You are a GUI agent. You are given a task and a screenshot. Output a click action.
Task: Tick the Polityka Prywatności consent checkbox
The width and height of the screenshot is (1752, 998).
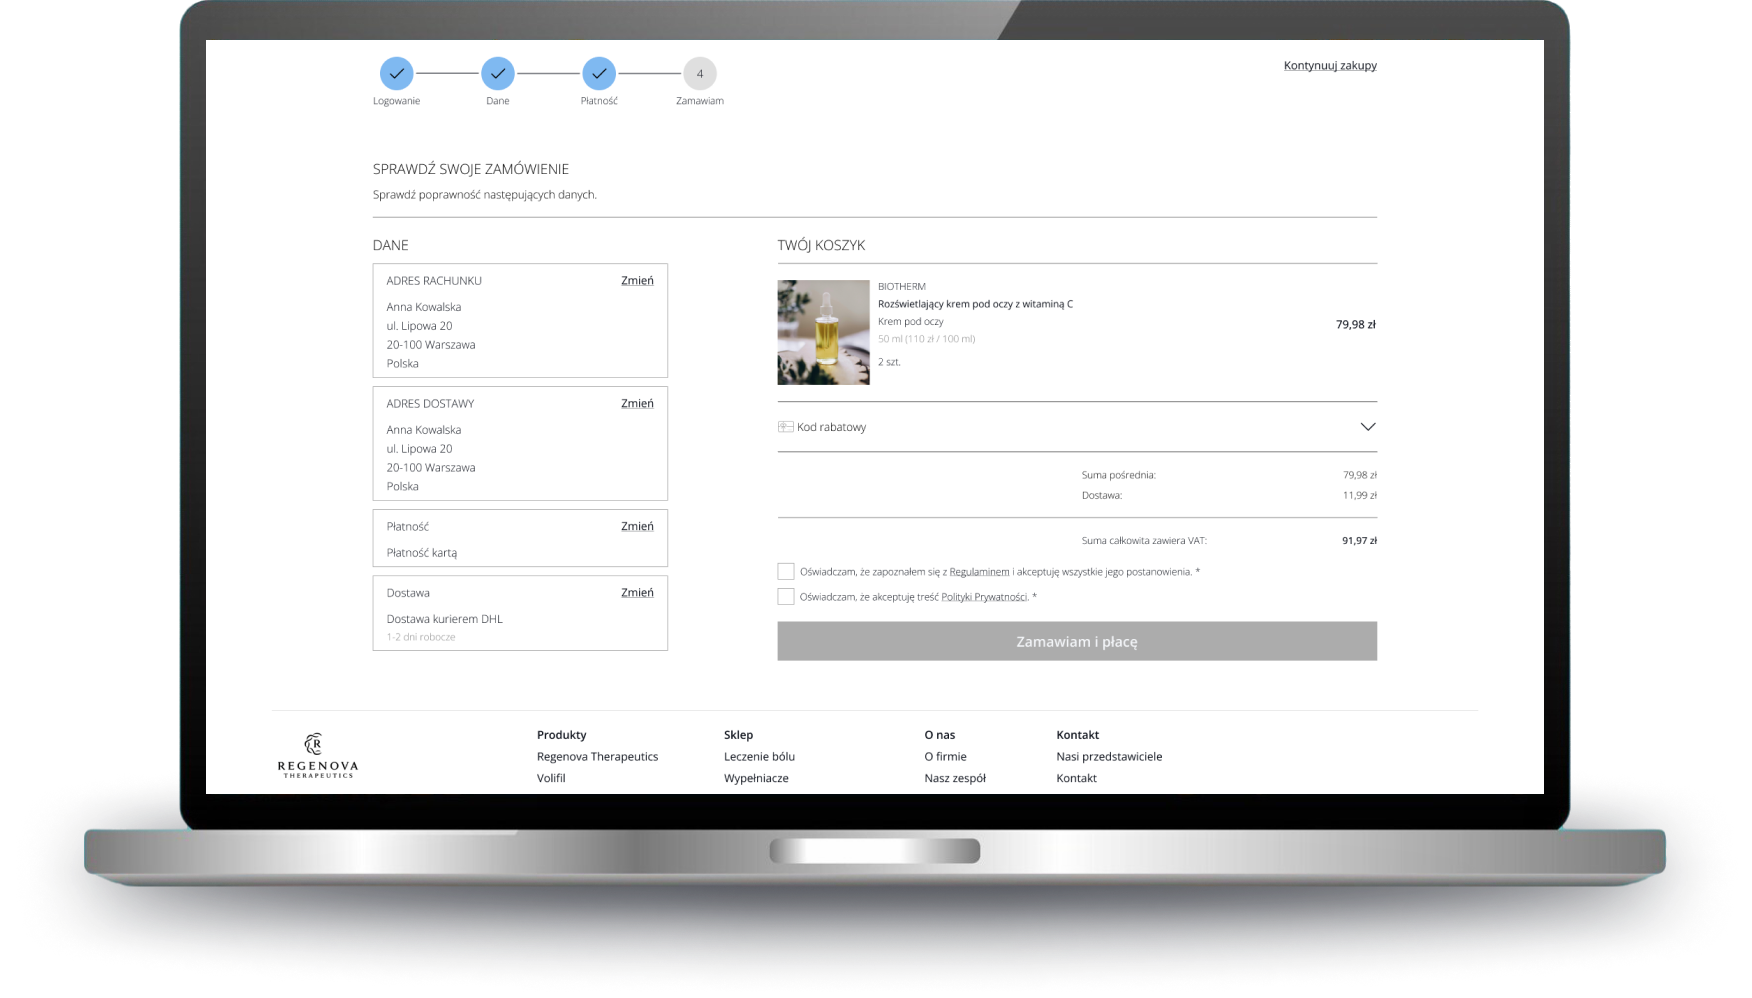tap(786, 597)
